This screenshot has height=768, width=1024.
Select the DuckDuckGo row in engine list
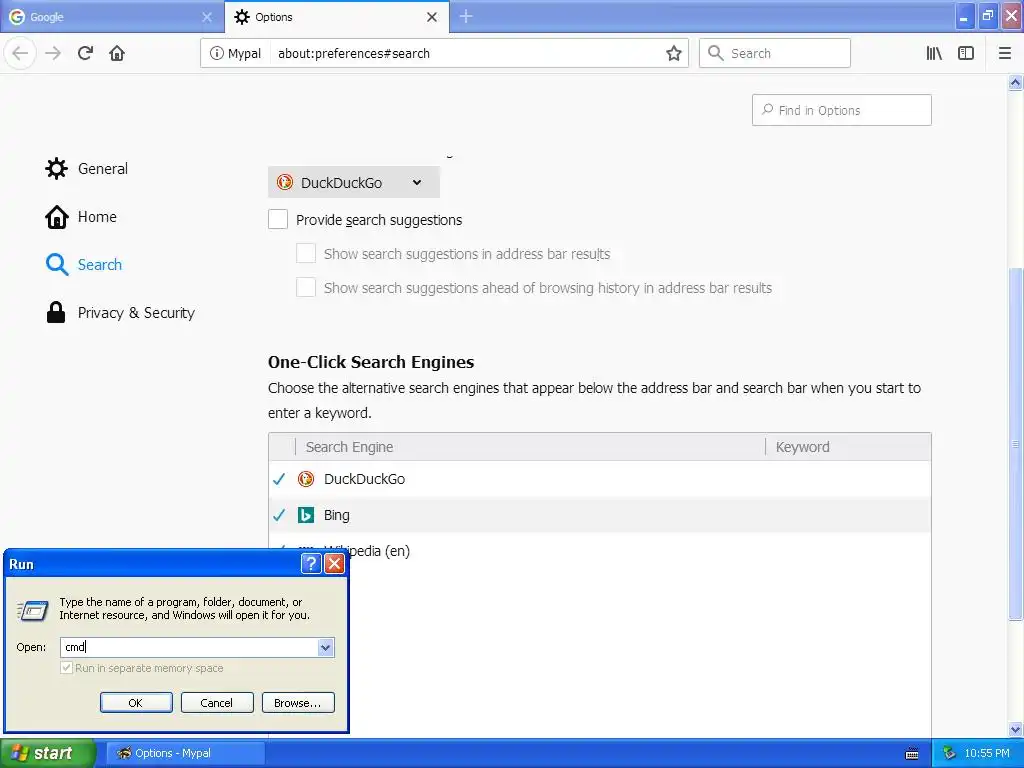[x=600, y=479]
